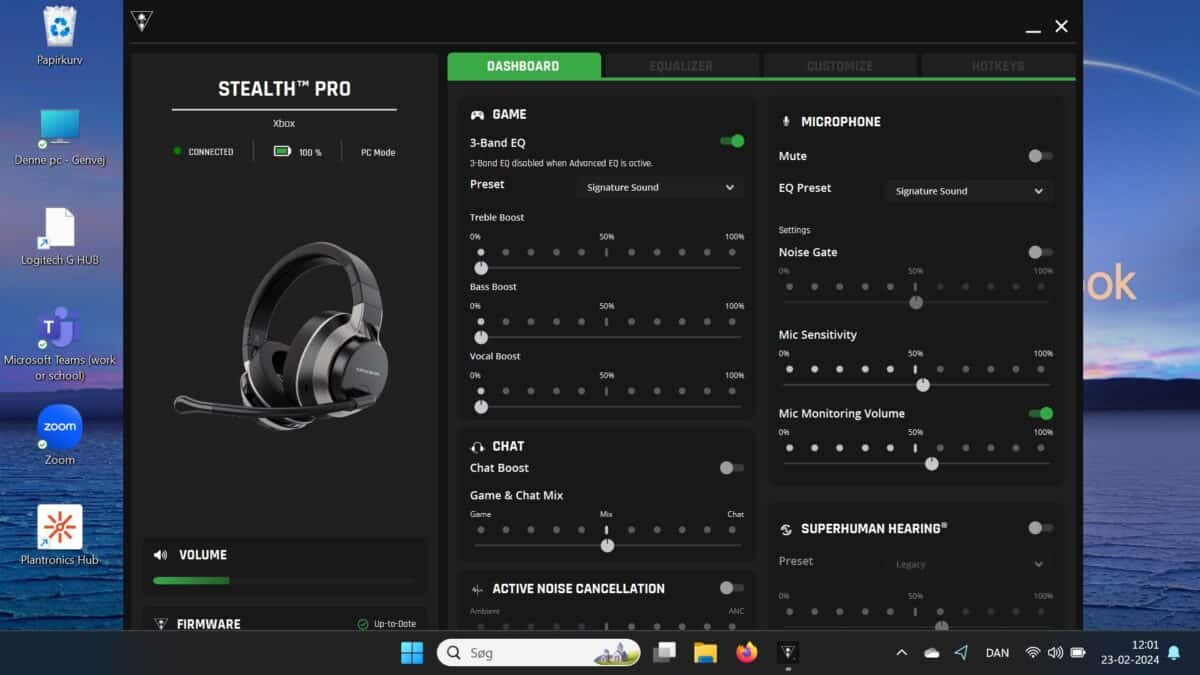Switch to the Equalizer tab
The height and width of the screenshot is (675, 1200).
681,66
